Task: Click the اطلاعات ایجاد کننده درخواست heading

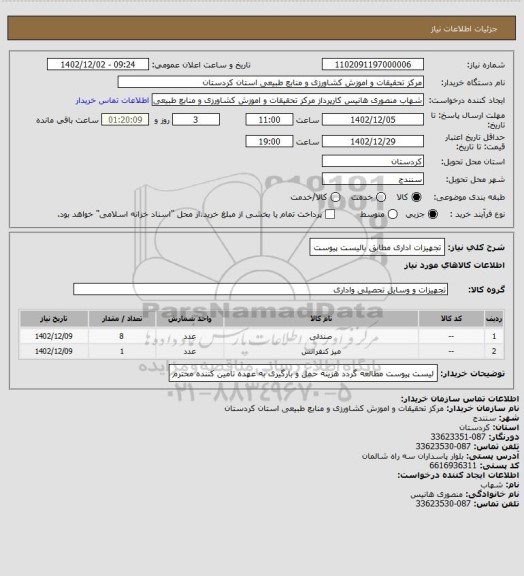Action: [458, 475]
